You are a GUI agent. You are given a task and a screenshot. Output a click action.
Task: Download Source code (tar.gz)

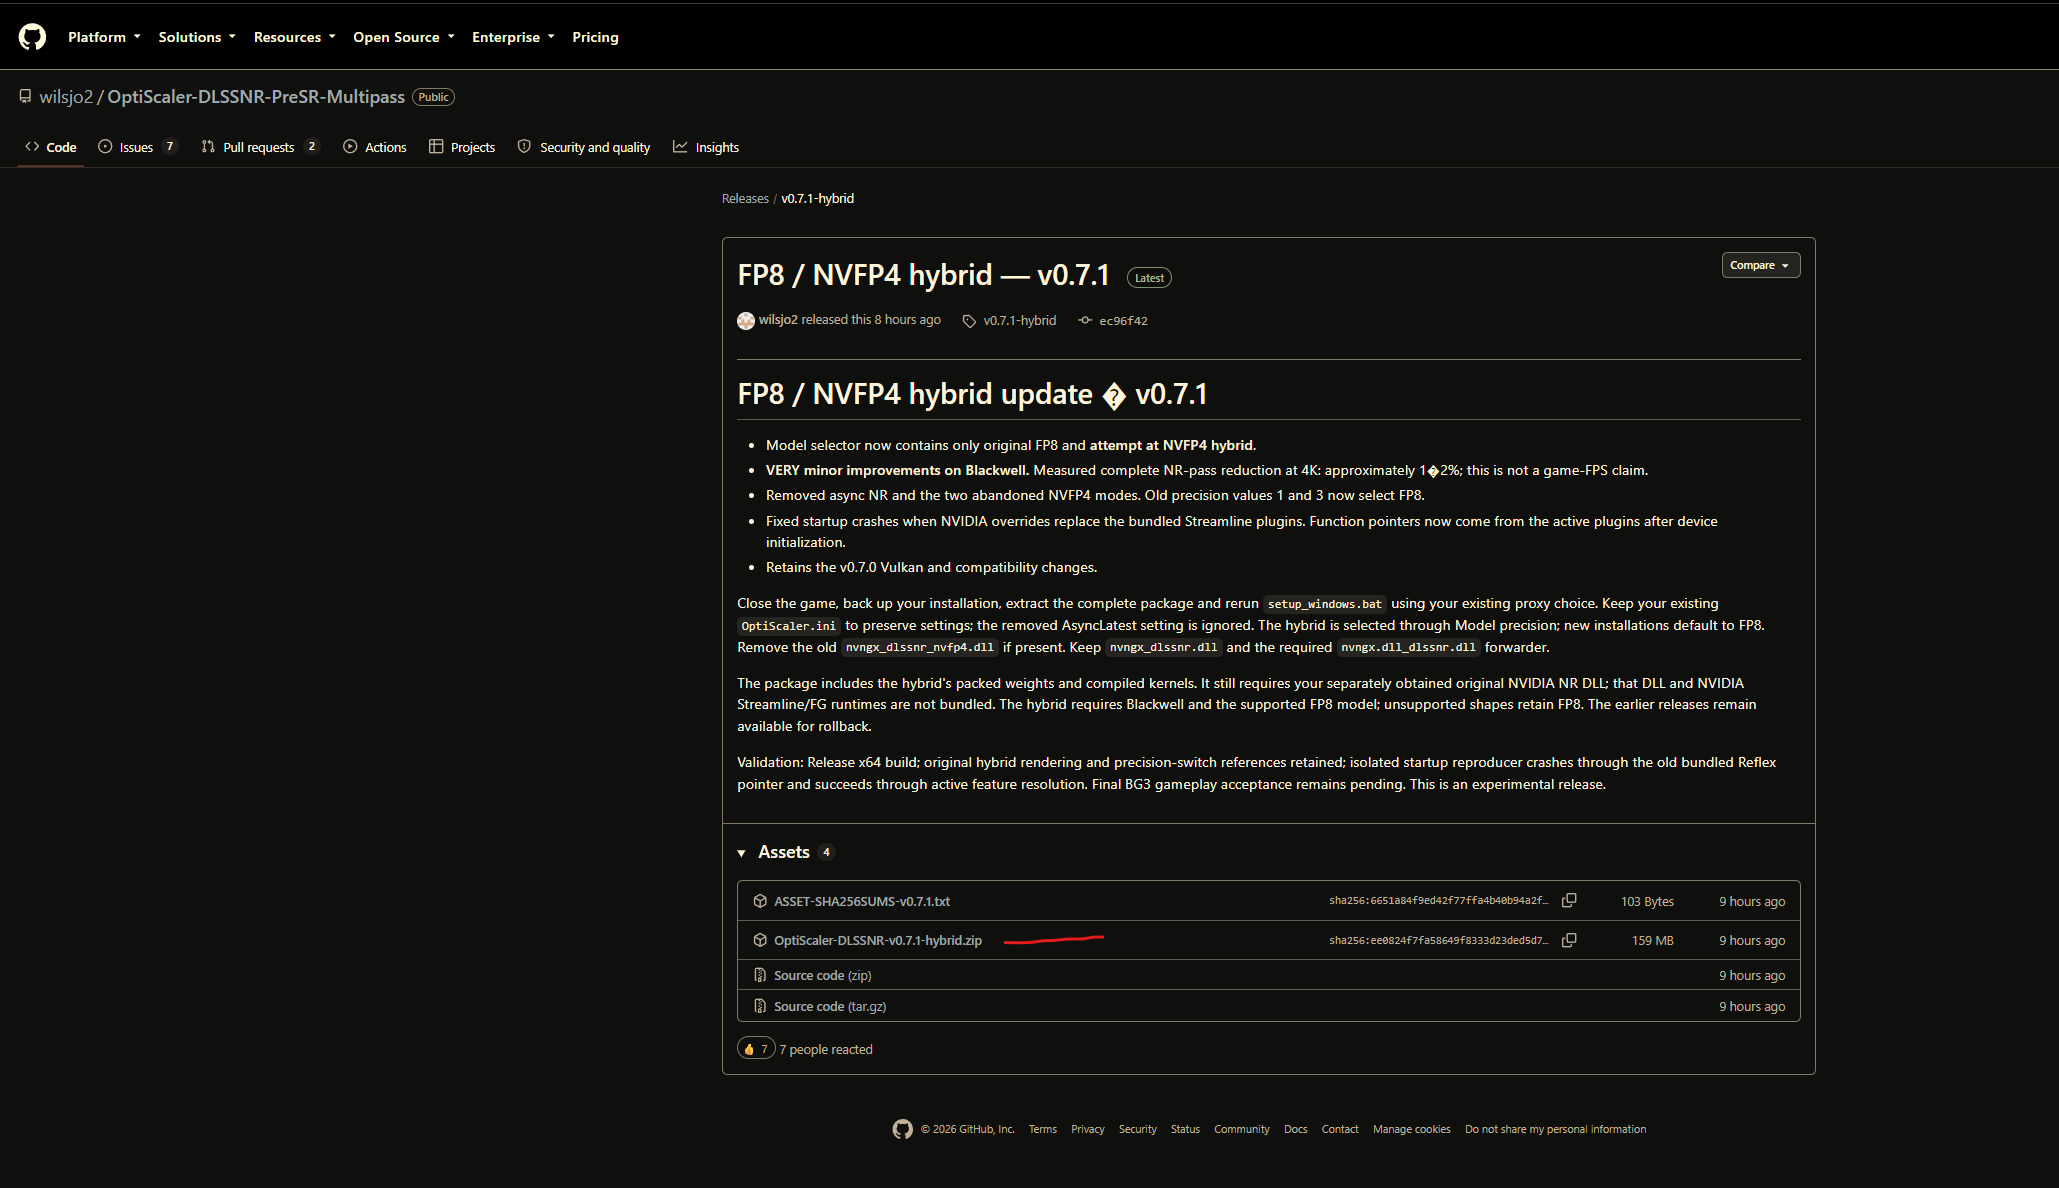tap(830, 1006)
